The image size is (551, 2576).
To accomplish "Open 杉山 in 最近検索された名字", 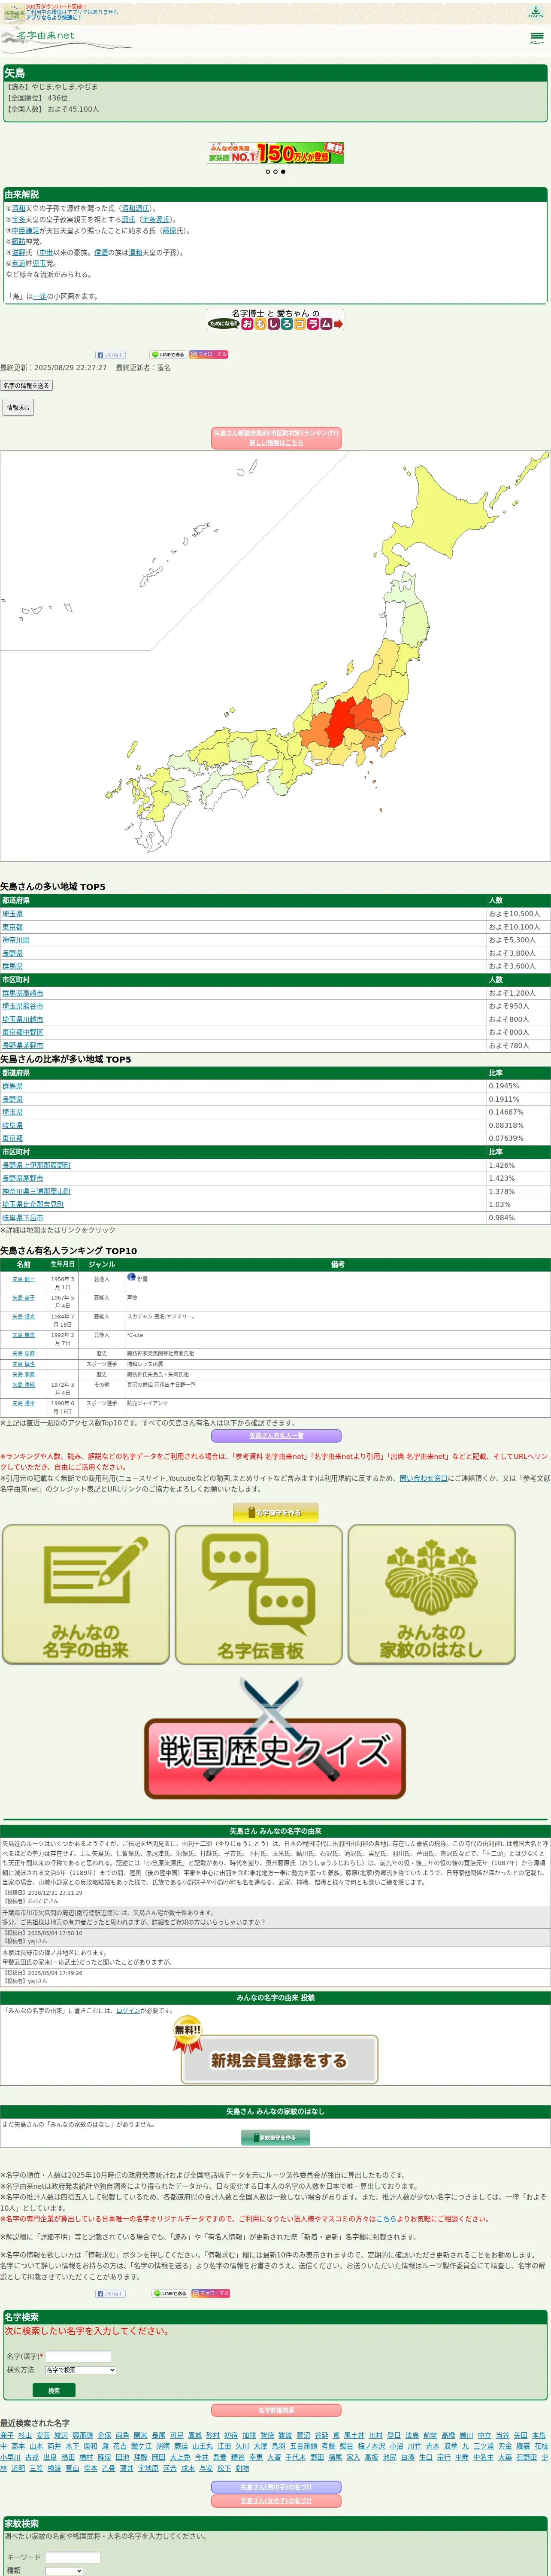I will click(x=25, y=2435).
